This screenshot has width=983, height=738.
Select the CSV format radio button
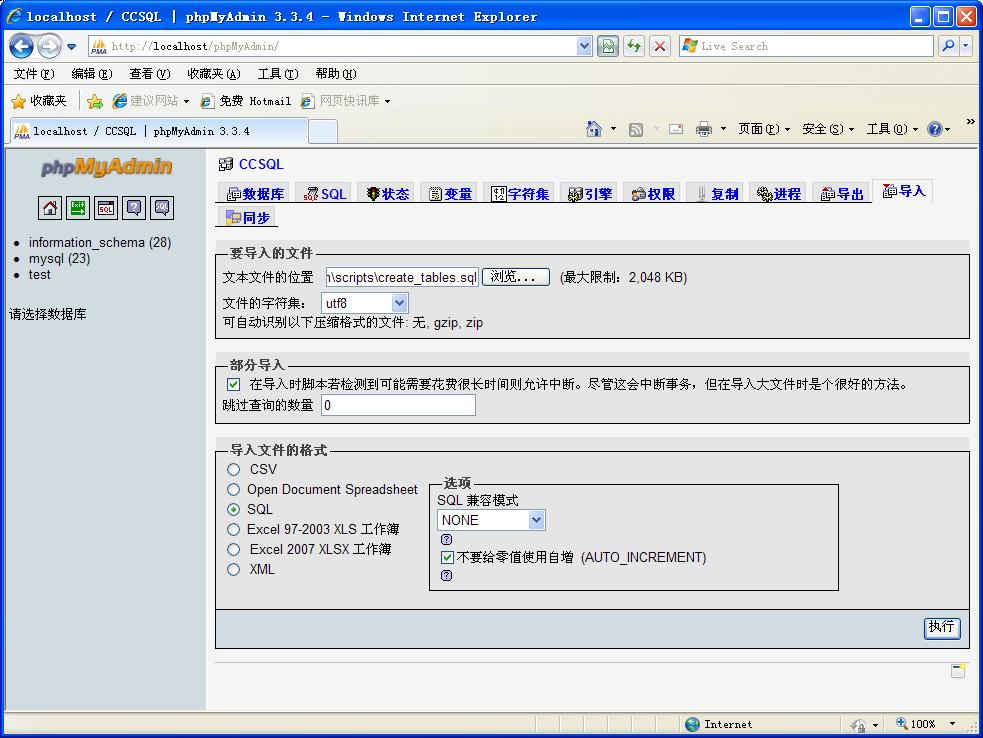point(234,469)
